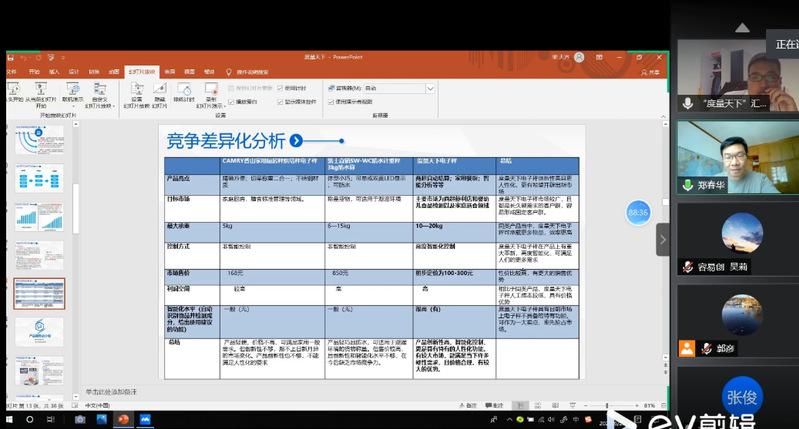Redo action in quick access toolbar
The height and width of the screenshot is (429, 799).
[x=38, y=58]
